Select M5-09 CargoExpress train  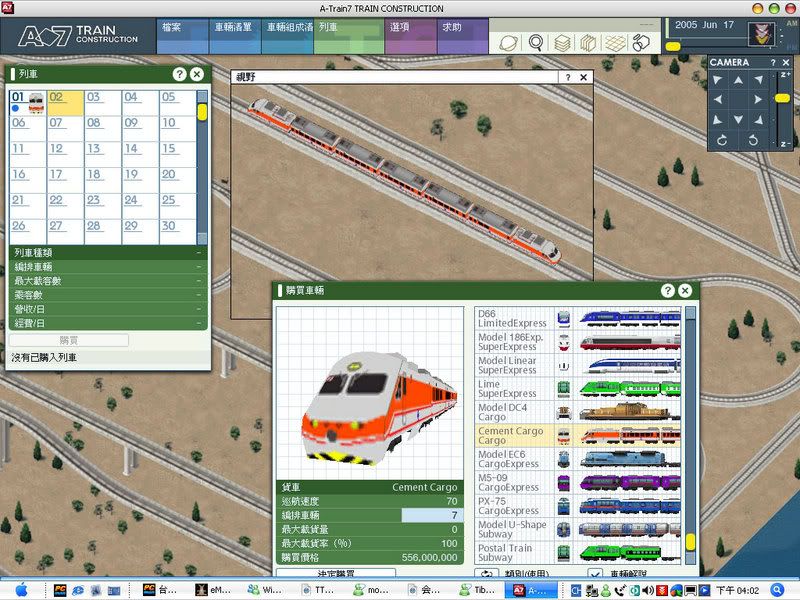click(x=578, y=483)
